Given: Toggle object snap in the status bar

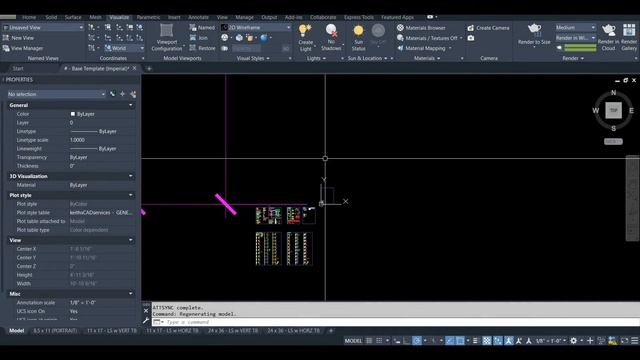Looking at the screenshot, I should [460, 340].
